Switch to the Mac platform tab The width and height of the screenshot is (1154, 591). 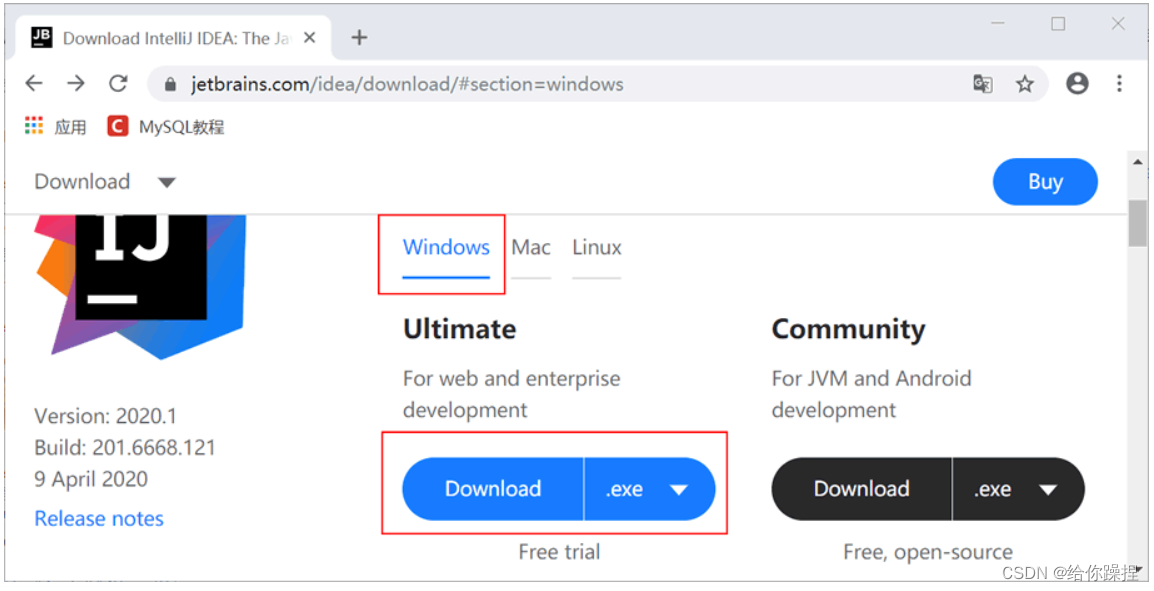(531, 248)
